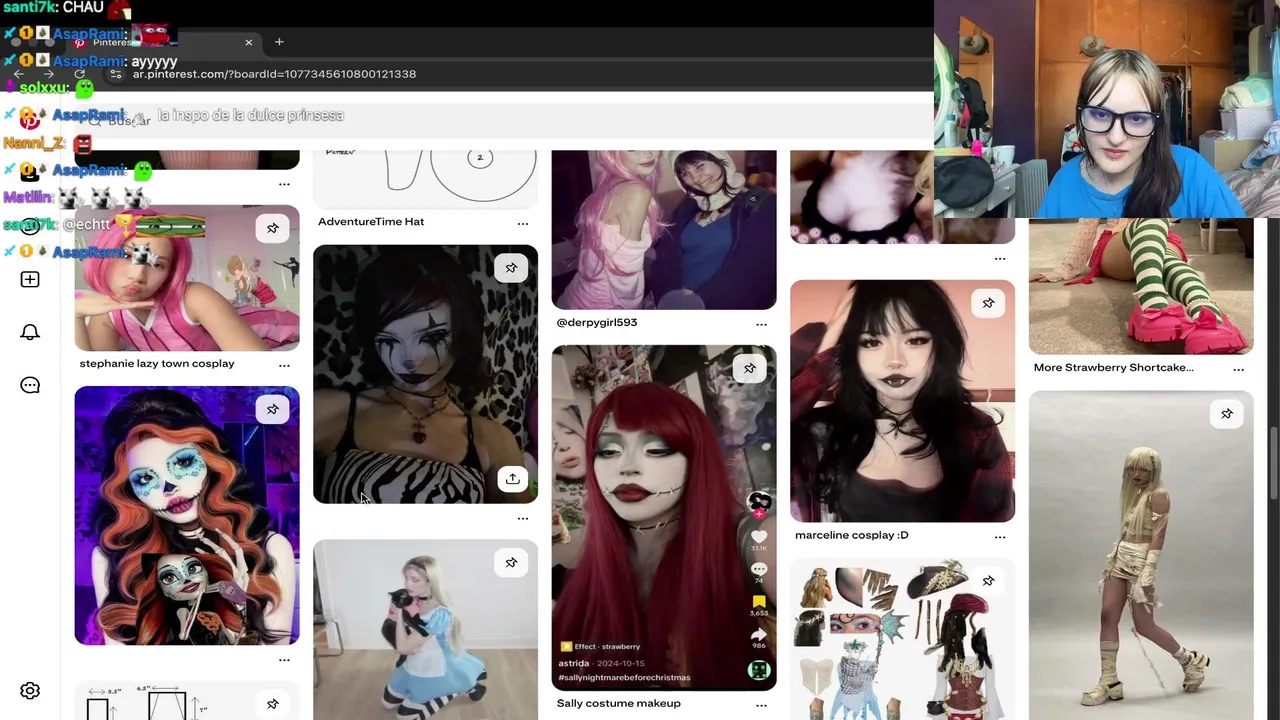Screen dimensions: 1280x720
Task: More options below the clown makeup pin
Action: 523,518
